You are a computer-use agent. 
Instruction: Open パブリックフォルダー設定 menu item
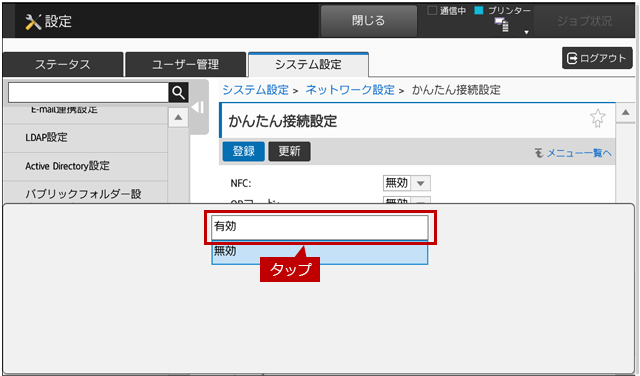pyautogui.click(x=85, y=193)
